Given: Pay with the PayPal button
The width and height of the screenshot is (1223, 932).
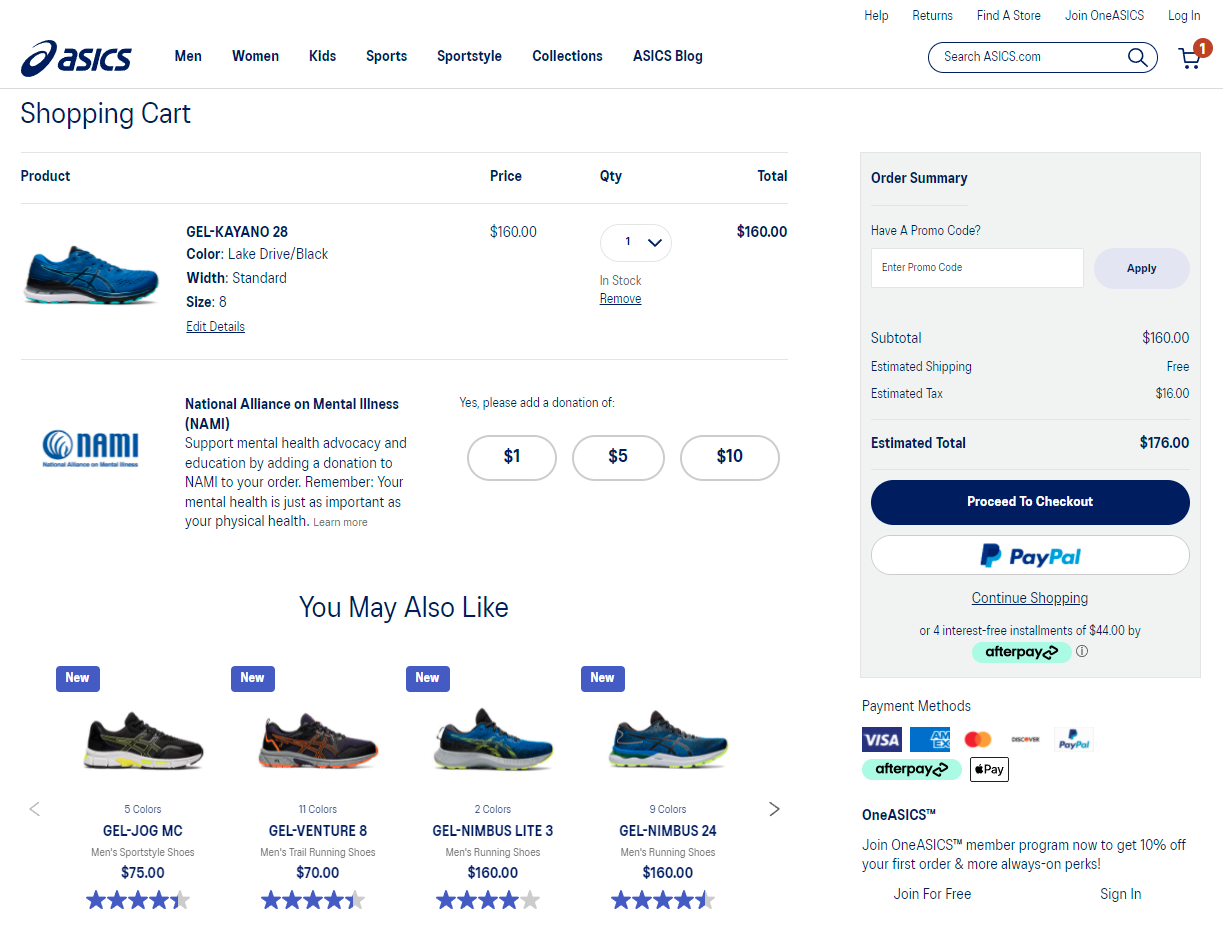Looking at the screenshot, I should click(1030, 556).
